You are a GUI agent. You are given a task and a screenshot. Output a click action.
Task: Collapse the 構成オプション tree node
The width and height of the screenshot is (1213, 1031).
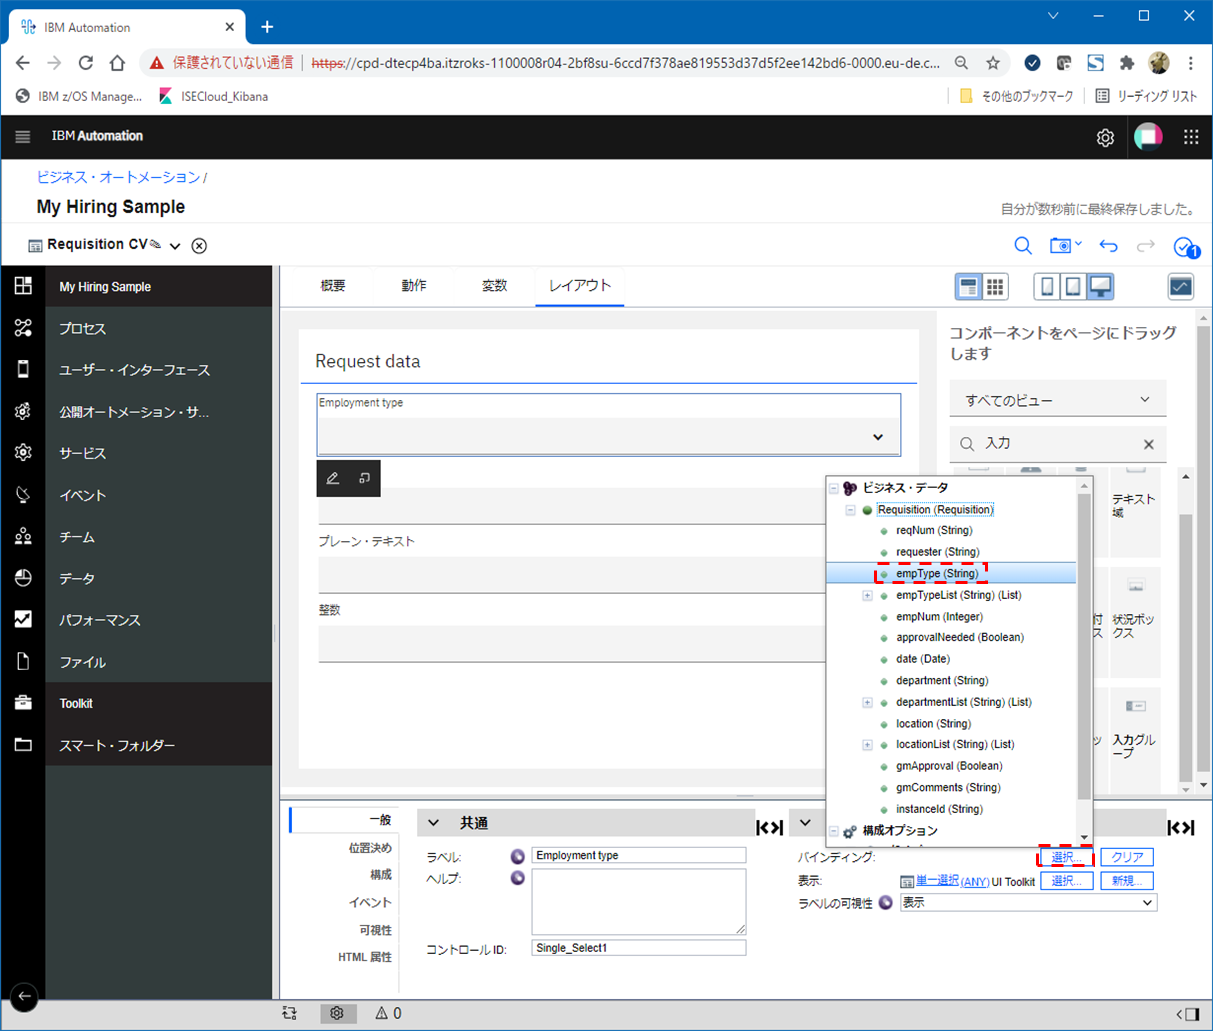tap(834, 831)
